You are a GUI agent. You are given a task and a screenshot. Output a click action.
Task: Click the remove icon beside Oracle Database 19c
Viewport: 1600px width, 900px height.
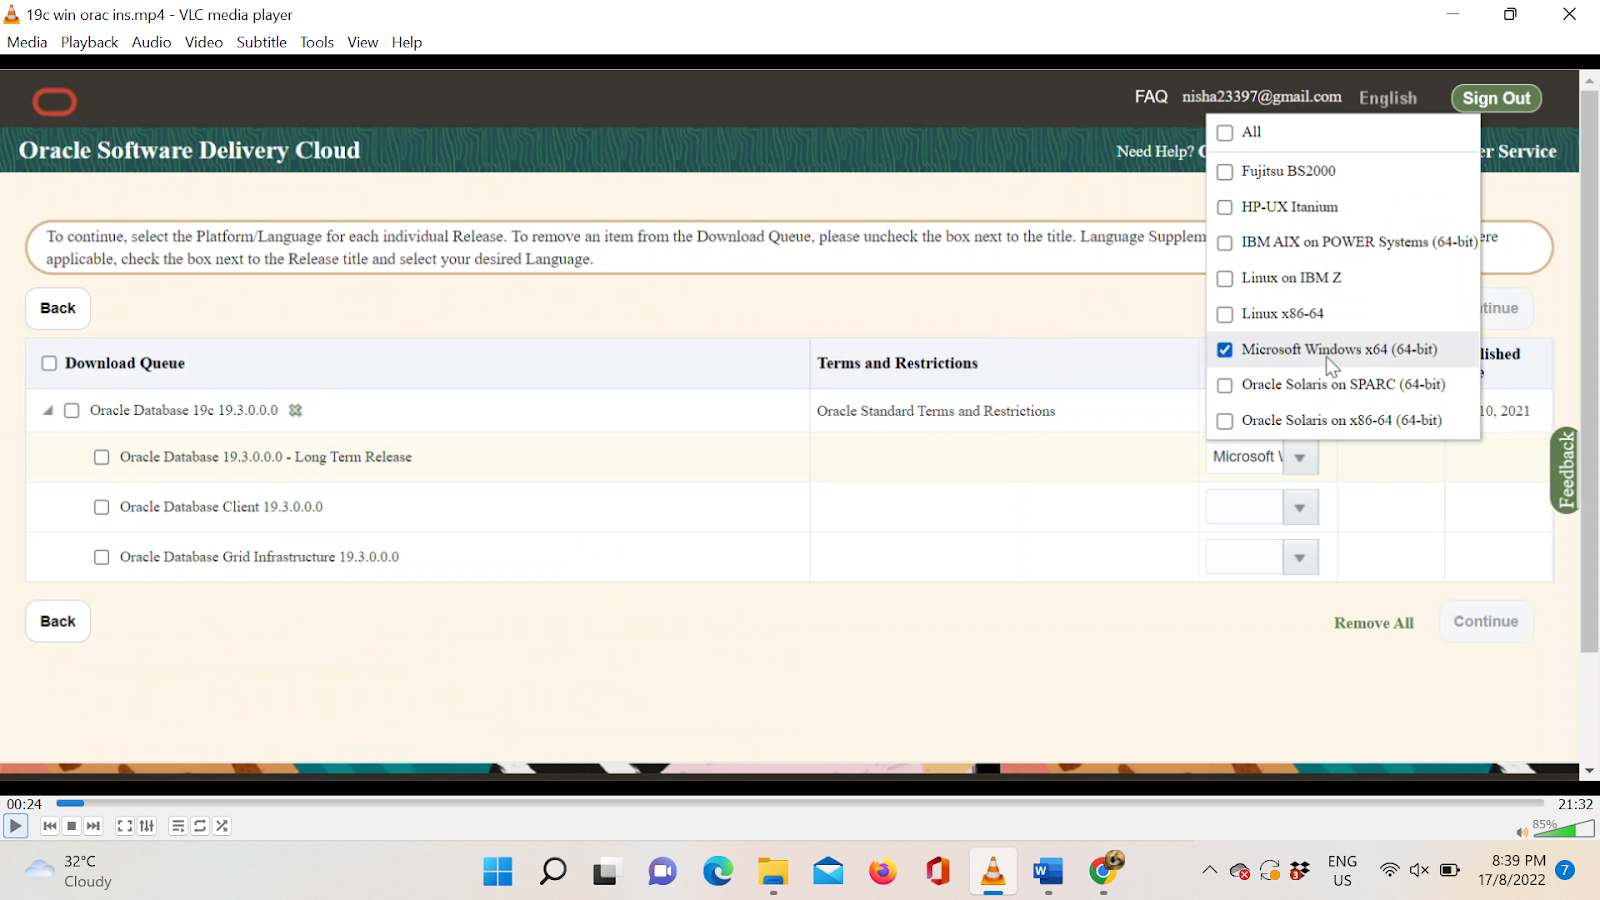(295, 410)
